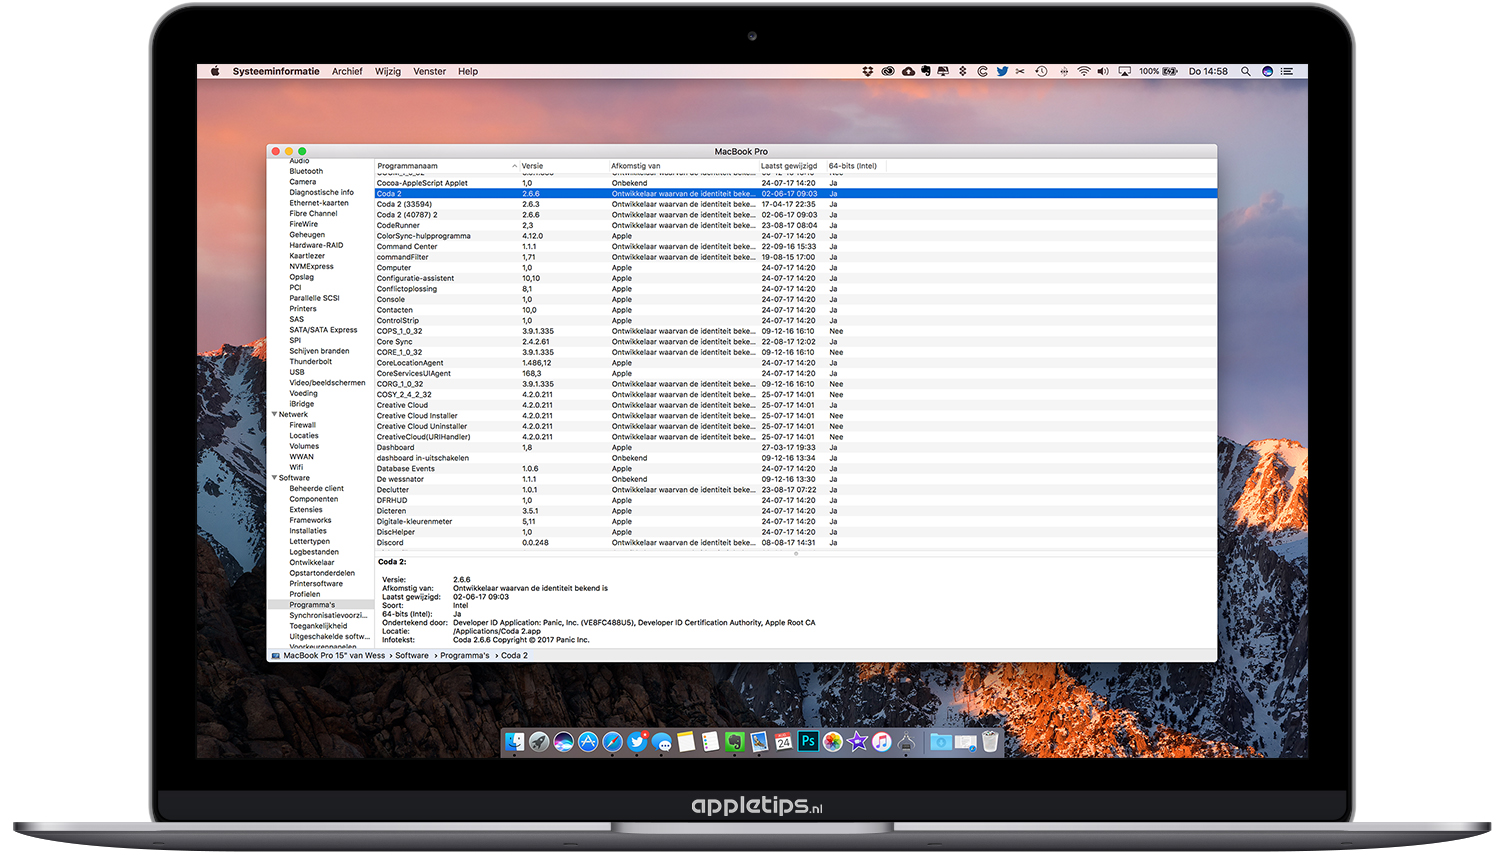Image resolution: width=1500 pixels, height=855 pixels.
Task: Select the Command Center row
Action: pos(796,246)
